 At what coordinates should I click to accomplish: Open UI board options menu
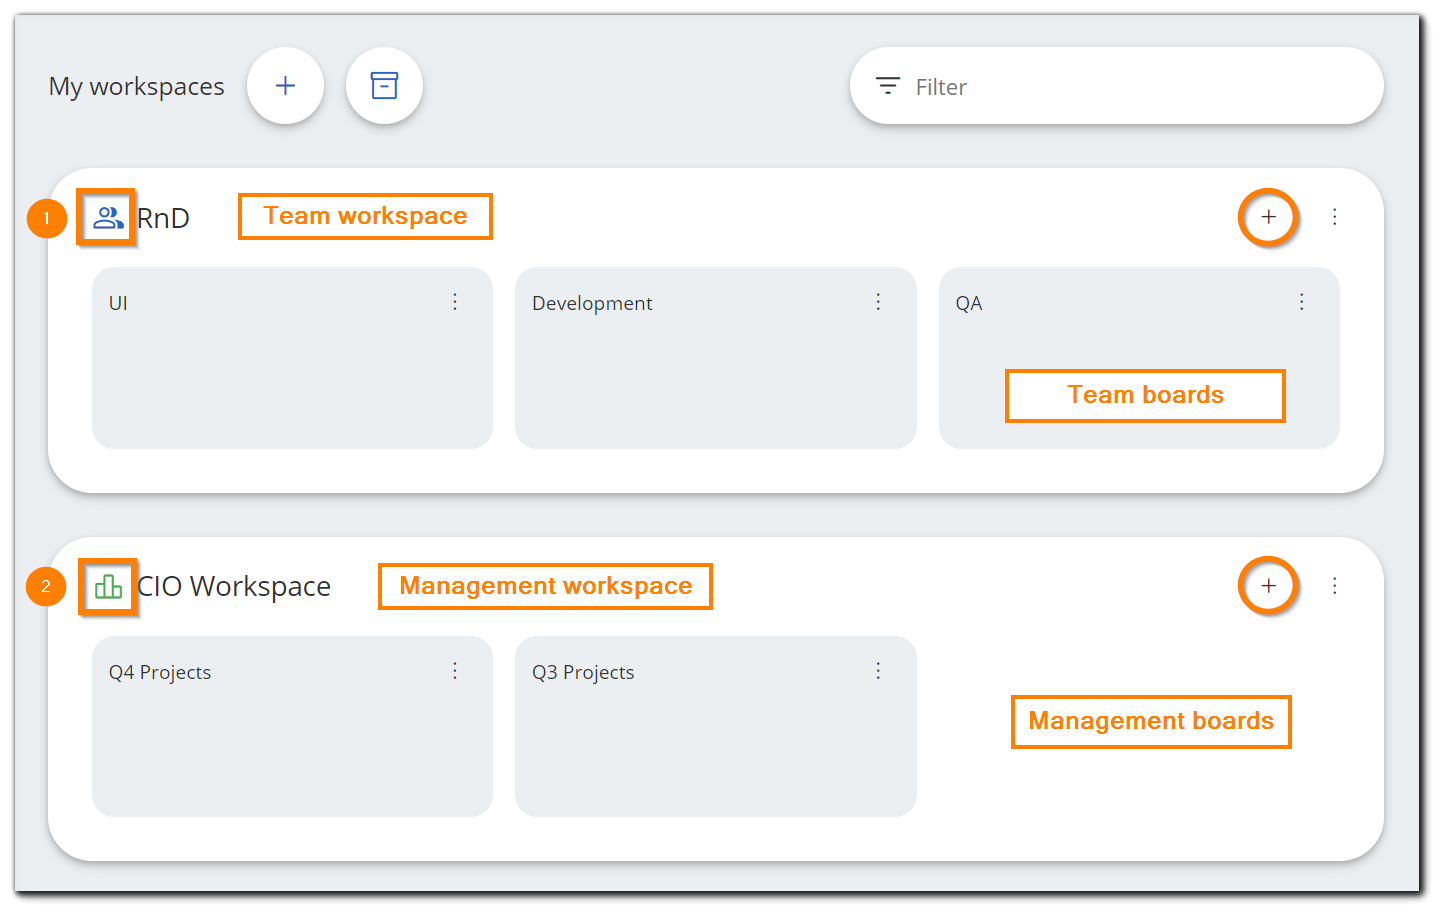click(x=455, y=302)
